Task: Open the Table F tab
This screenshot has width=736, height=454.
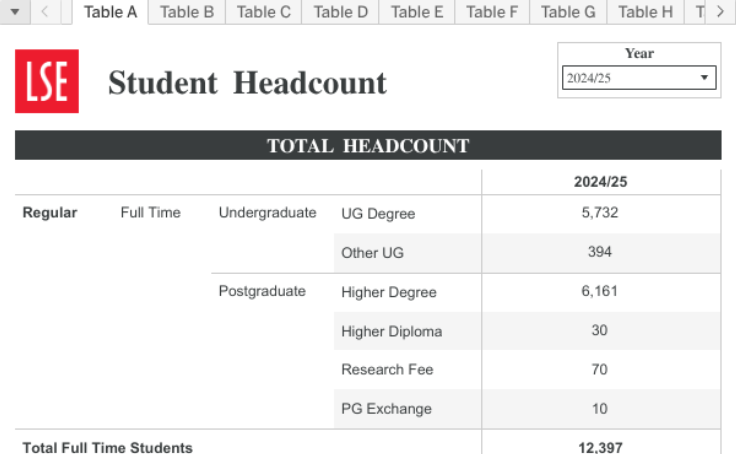Action: (492, 12)
